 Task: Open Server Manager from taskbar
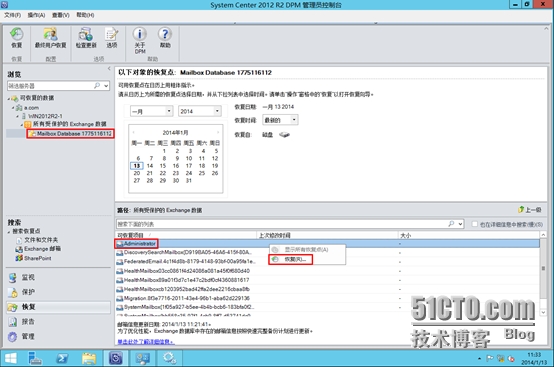pos(35,358)
